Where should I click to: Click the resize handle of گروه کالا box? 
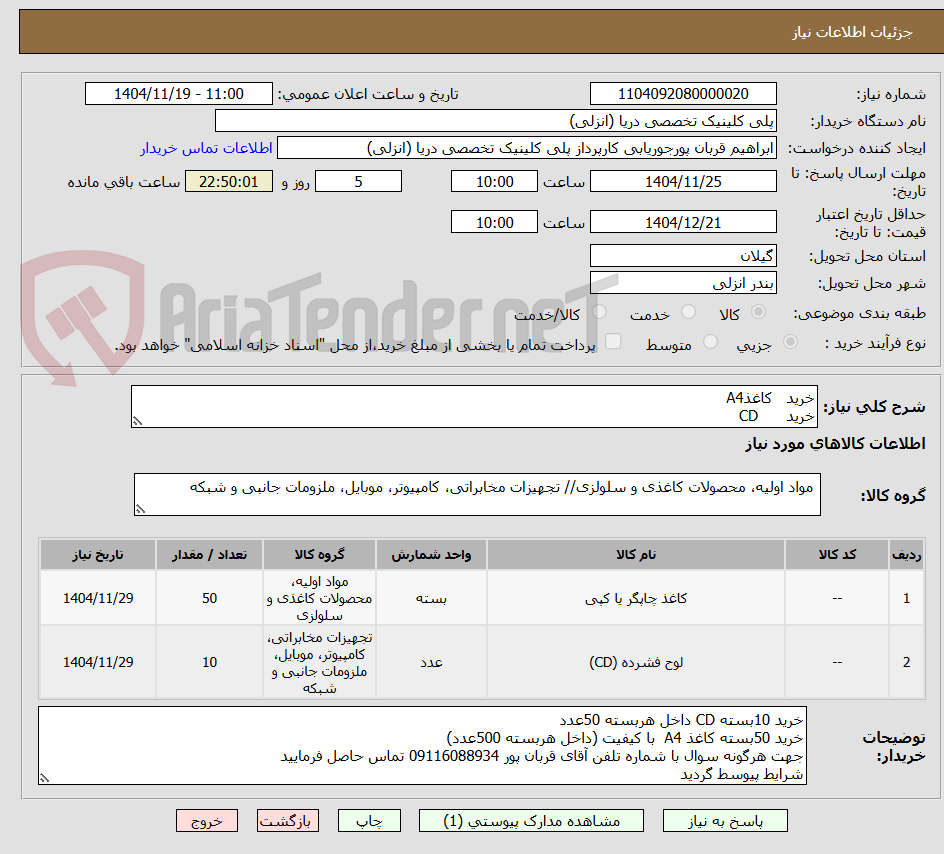point(140,510)
